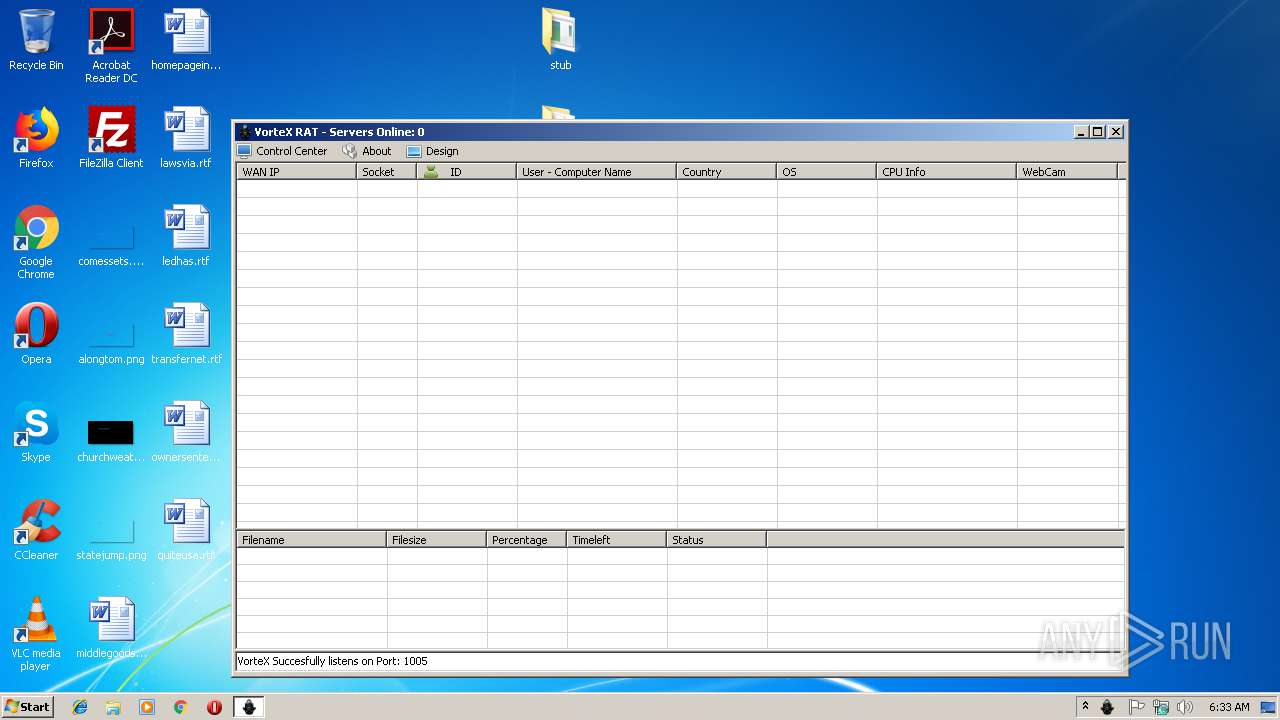Sort by WAN IP column header
1280x720 pixels.
297,172
